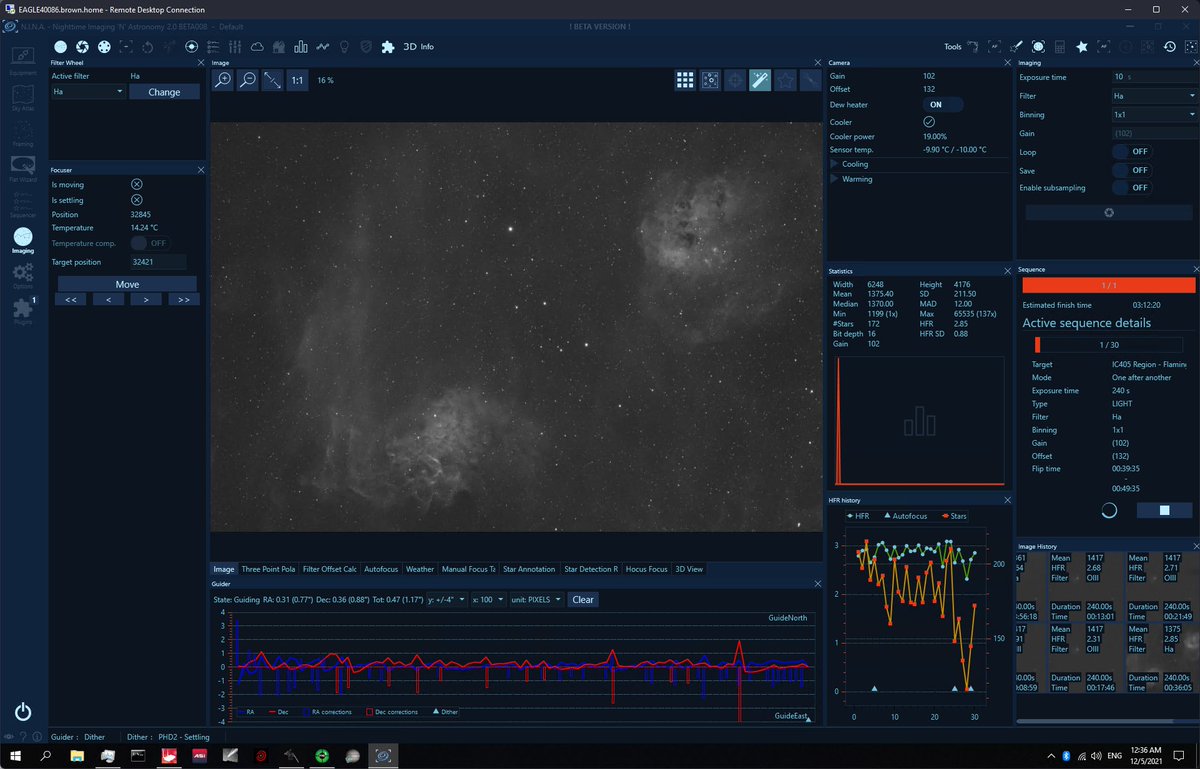Click the star icon in Tools toolbar

(x=1081, y=46)
